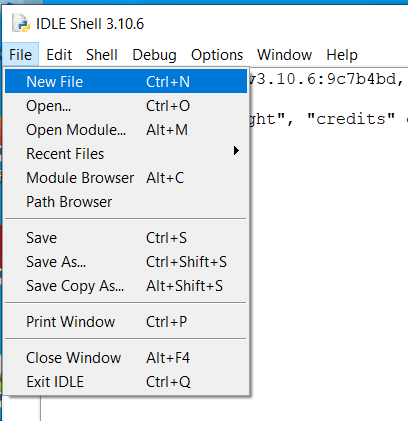Screen dimensions: 408x421
Task: Expand the Recent Files submenu arrow
Action: coord(236,151)
